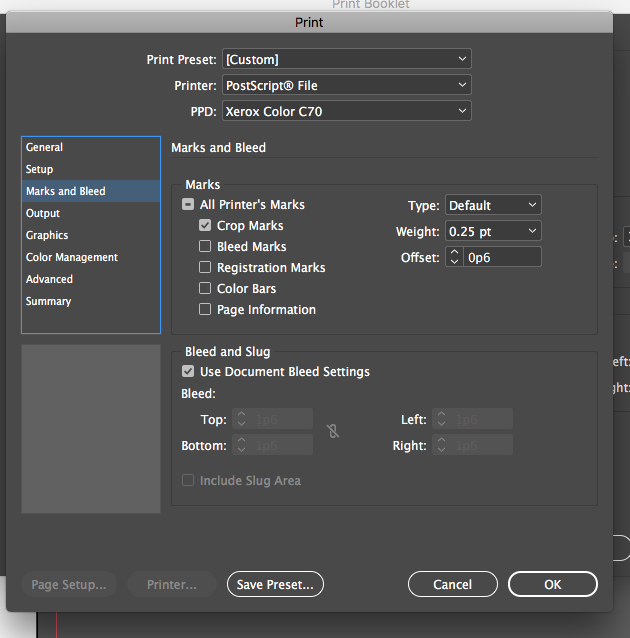Toggle the bleed link chain icon
Viewport: 630px width, 638px height.
333,431
